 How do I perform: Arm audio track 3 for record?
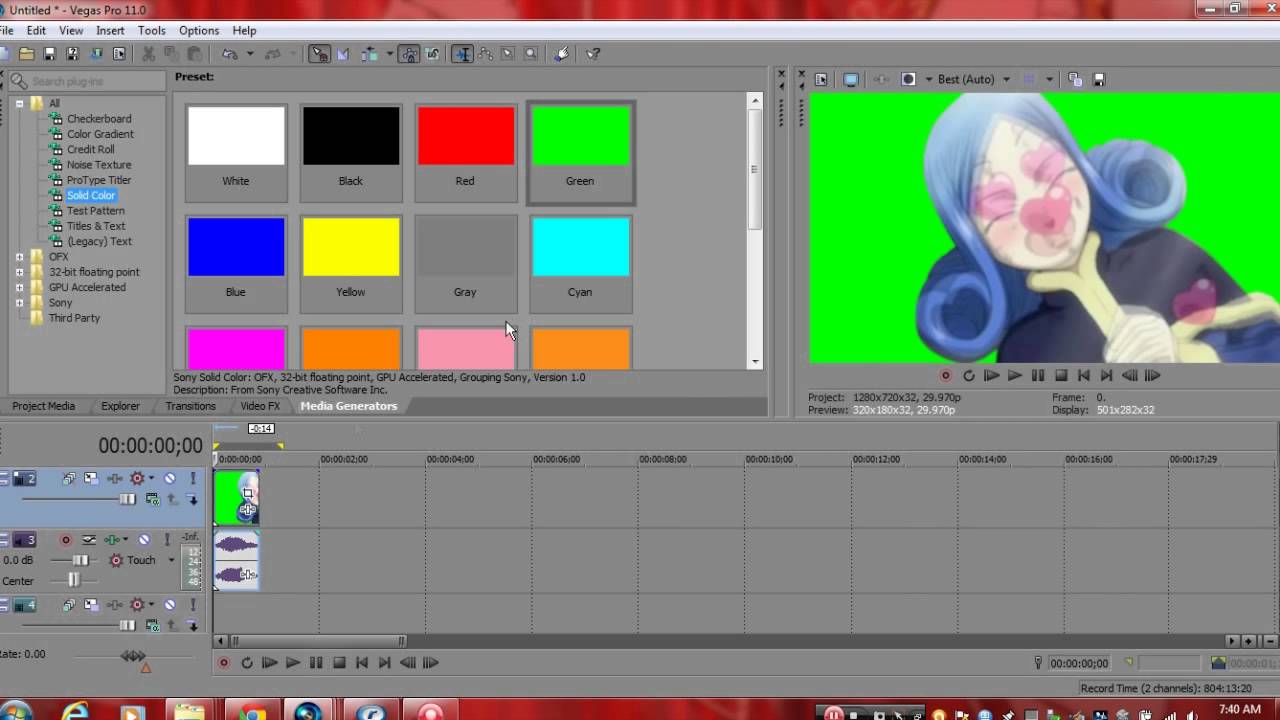tap(66, 540)
